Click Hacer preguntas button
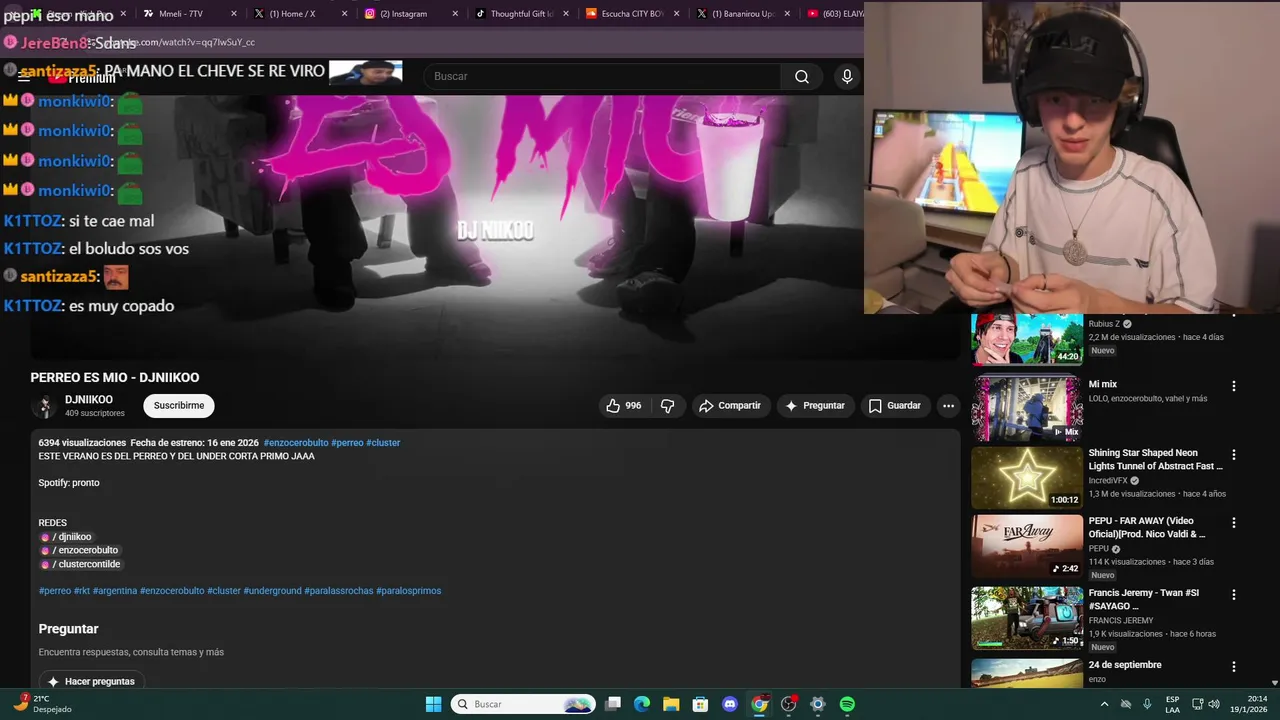Image resolution: width=1280 pixels, height=720 pixels. click(x=91, y=681)
